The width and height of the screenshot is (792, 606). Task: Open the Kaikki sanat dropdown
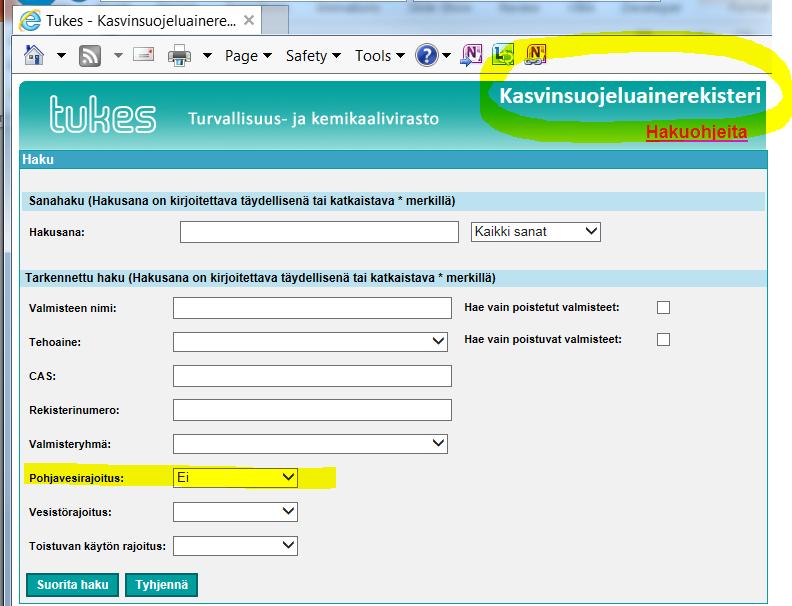click(x=535, y=232)
